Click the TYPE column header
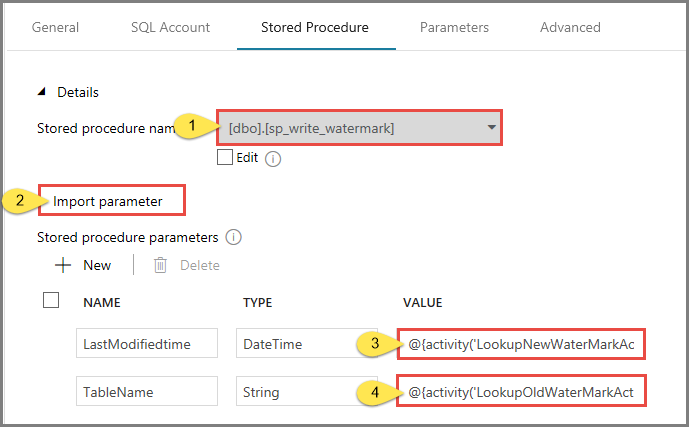Screen dimensions: 689x427 tap(257, 303)
